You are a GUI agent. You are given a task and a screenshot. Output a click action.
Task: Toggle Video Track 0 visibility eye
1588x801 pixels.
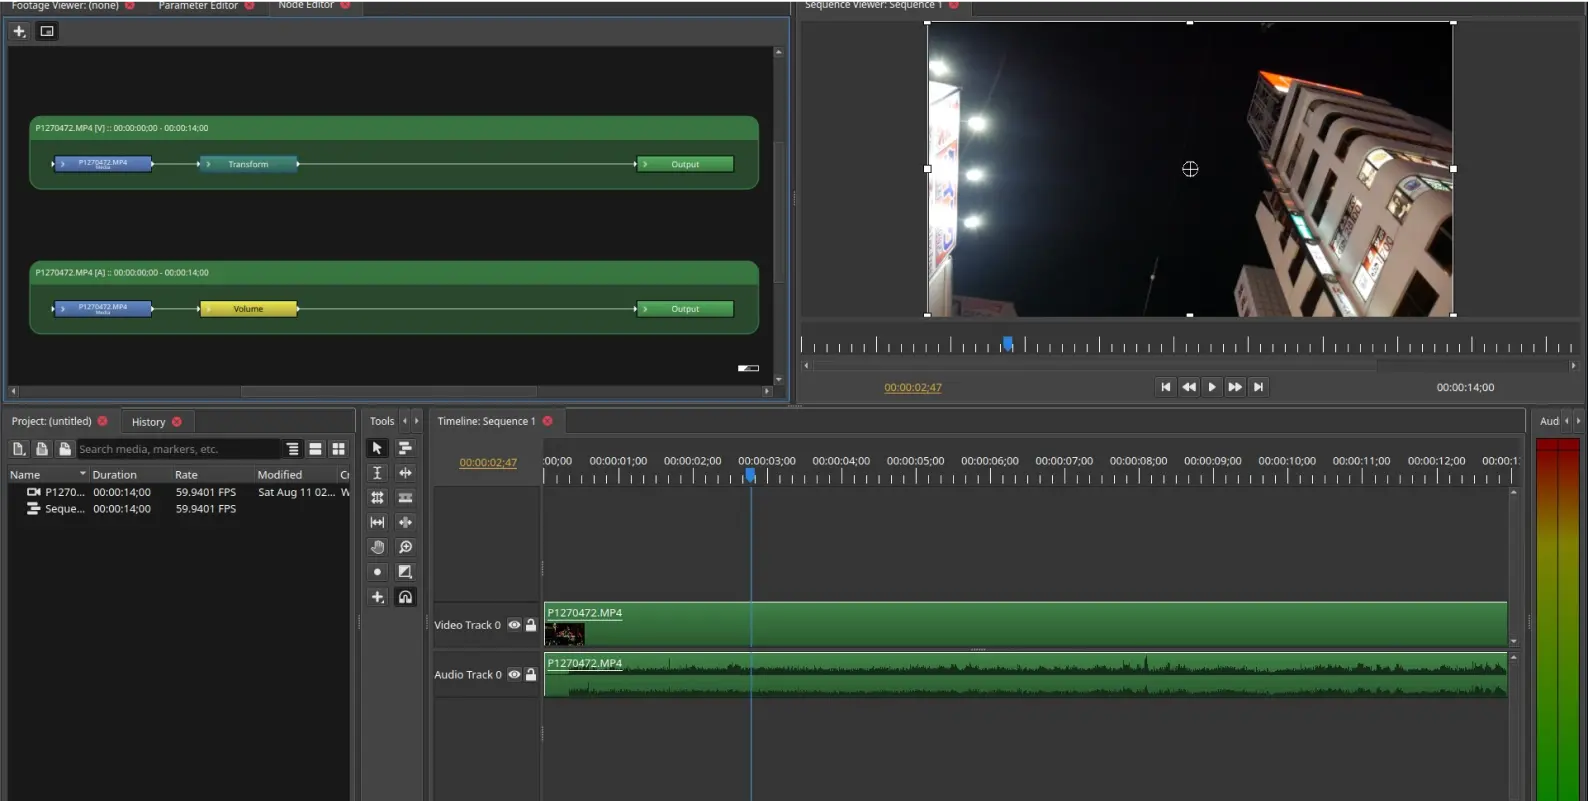coord(514,625)
